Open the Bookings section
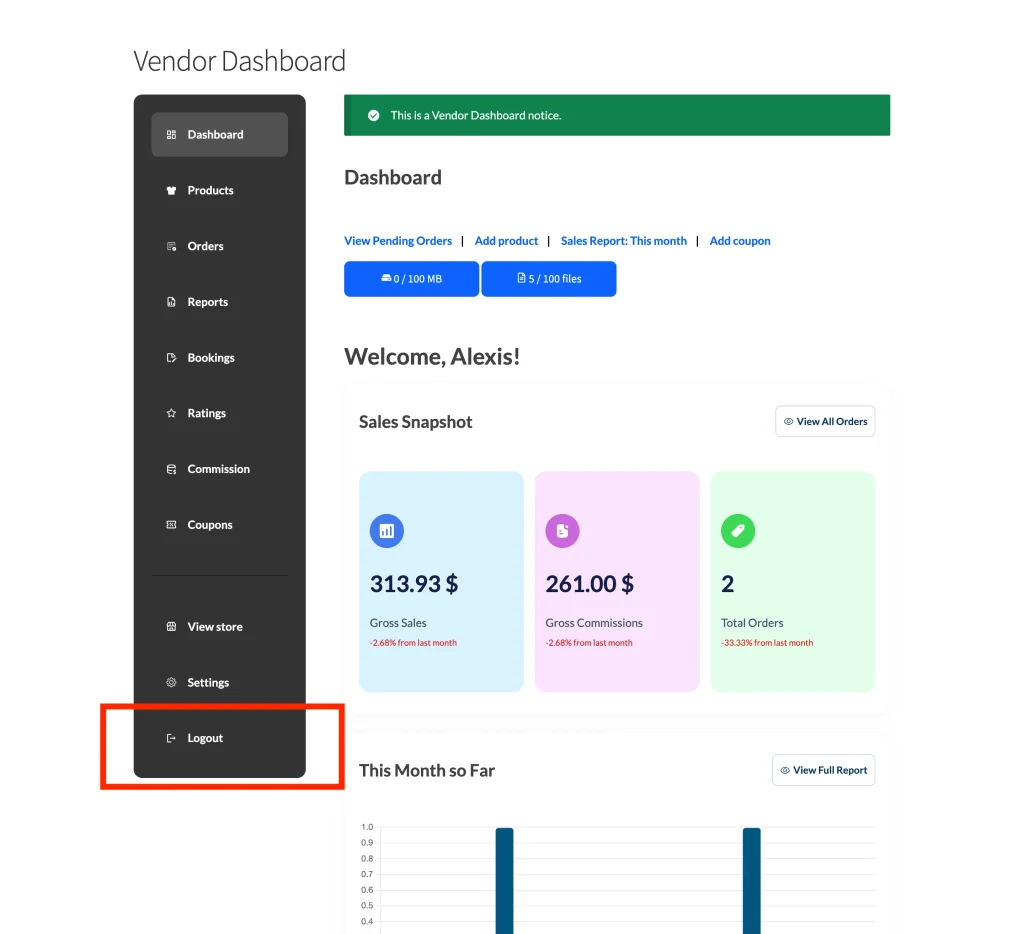 point(219,358)
